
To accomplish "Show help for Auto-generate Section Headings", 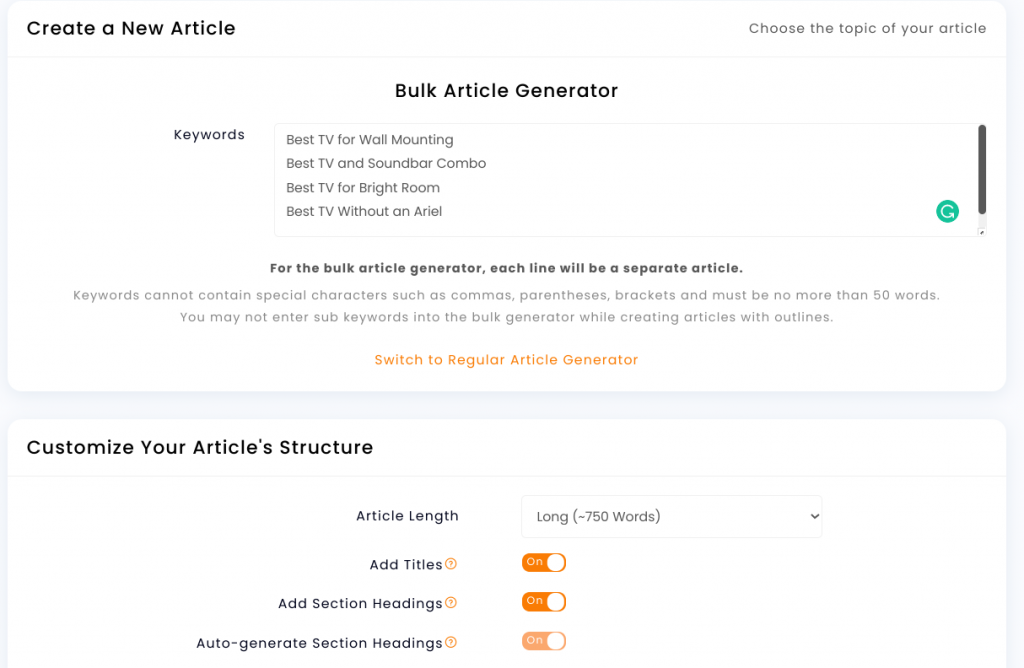I will tap(451, 643).
